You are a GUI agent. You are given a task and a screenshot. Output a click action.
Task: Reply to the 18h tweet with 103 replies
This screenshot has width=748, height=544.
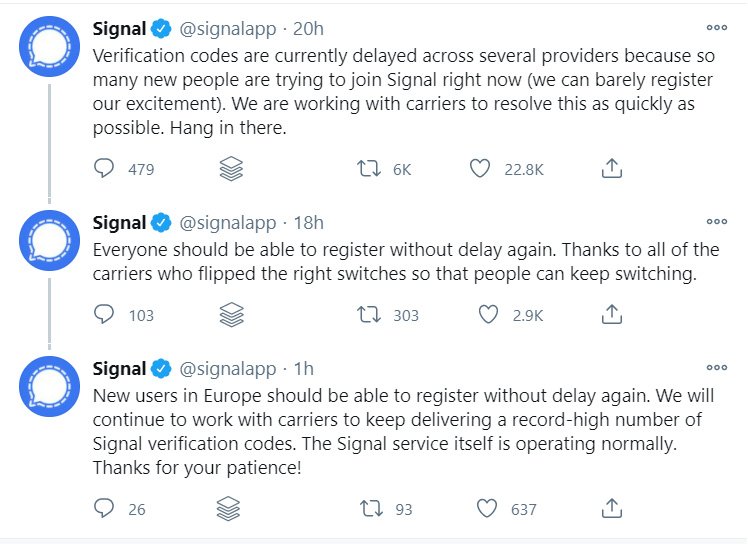(104, 315)
